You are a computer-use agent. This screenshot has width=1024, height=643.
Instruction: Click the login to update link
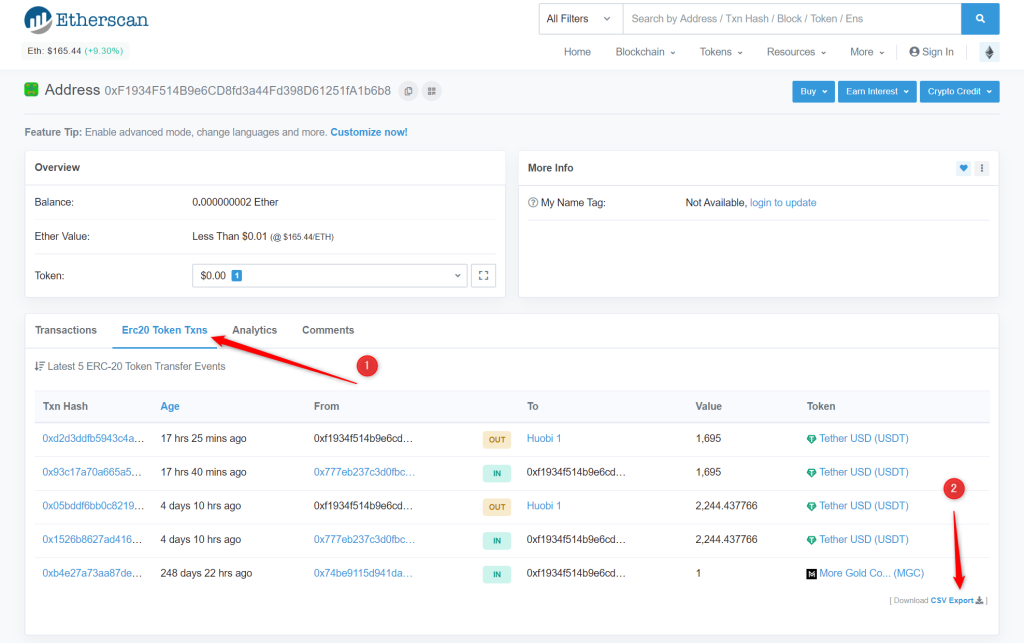click(783, 203)
